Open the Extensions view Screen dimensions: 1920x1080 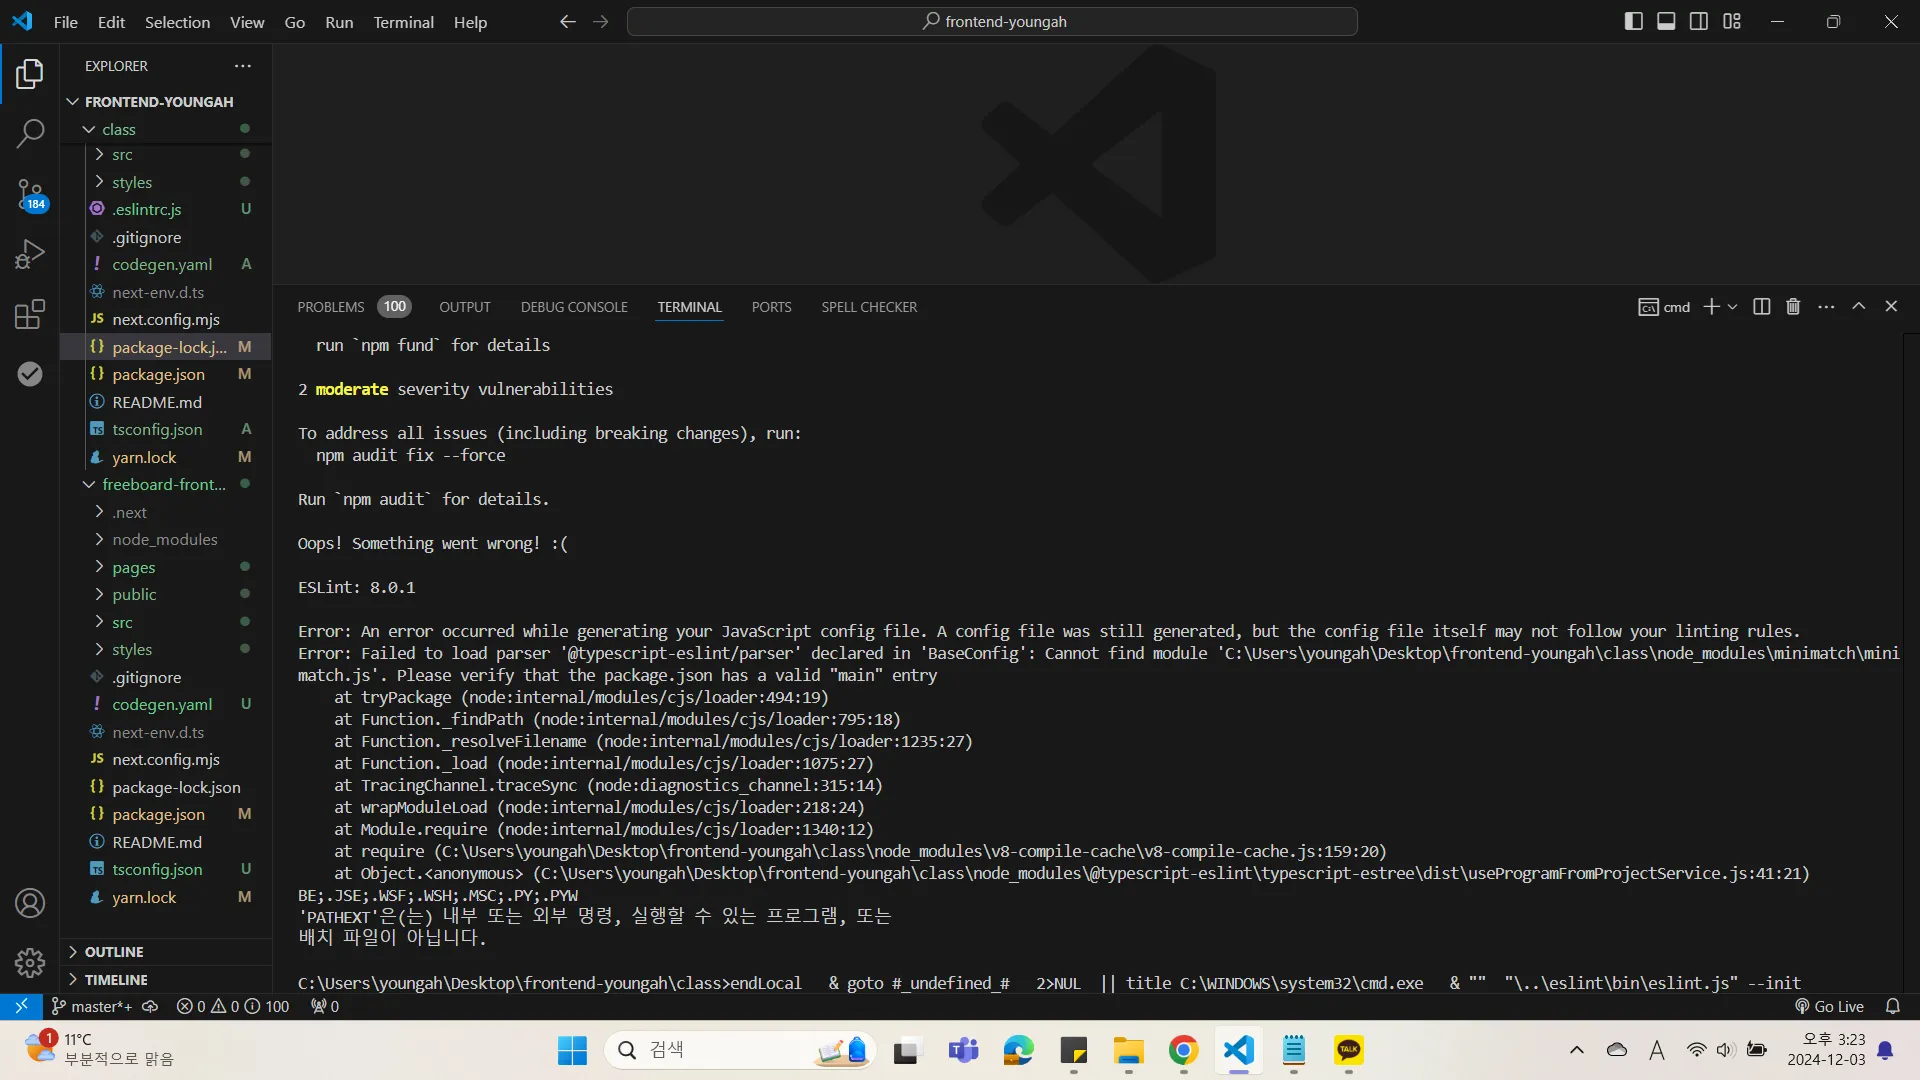[x=30, y=314]
